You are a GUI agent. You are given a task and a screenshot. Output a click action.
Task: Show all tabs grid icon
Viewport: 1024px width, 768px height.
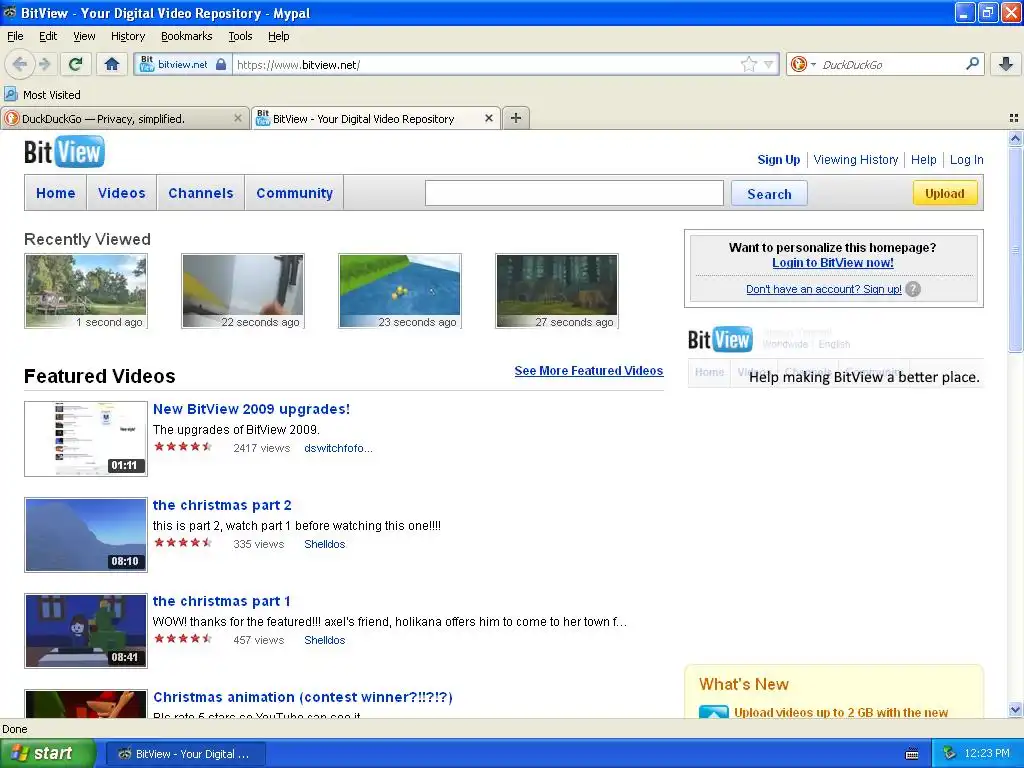(x=1014, y=118)
